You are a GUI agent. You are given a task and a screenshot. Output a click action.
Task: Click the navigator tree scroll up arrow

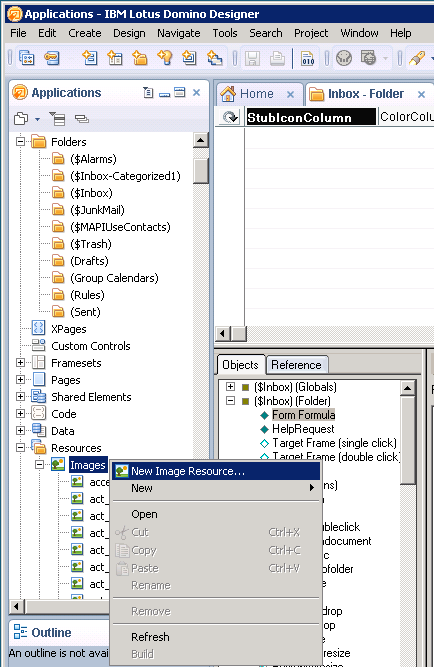click(x=200, y=140)
